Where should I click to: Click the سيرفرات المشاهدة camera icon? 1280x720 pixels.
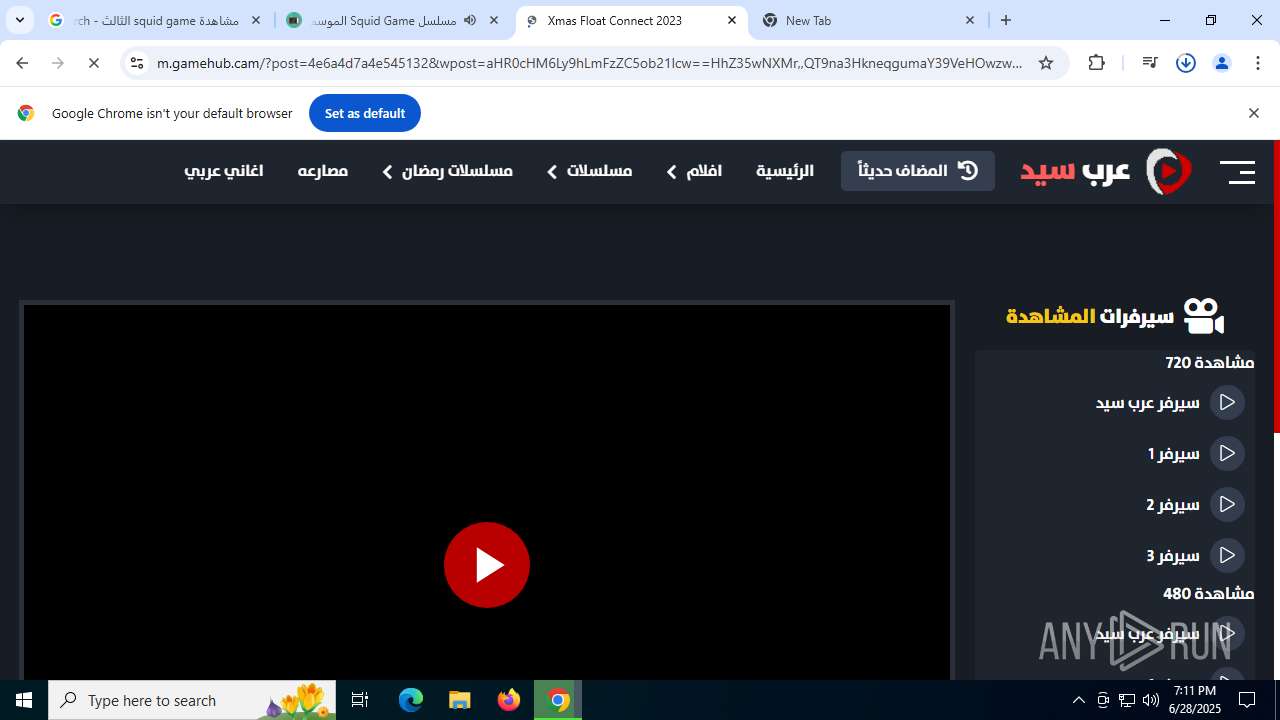(1203, 316)
